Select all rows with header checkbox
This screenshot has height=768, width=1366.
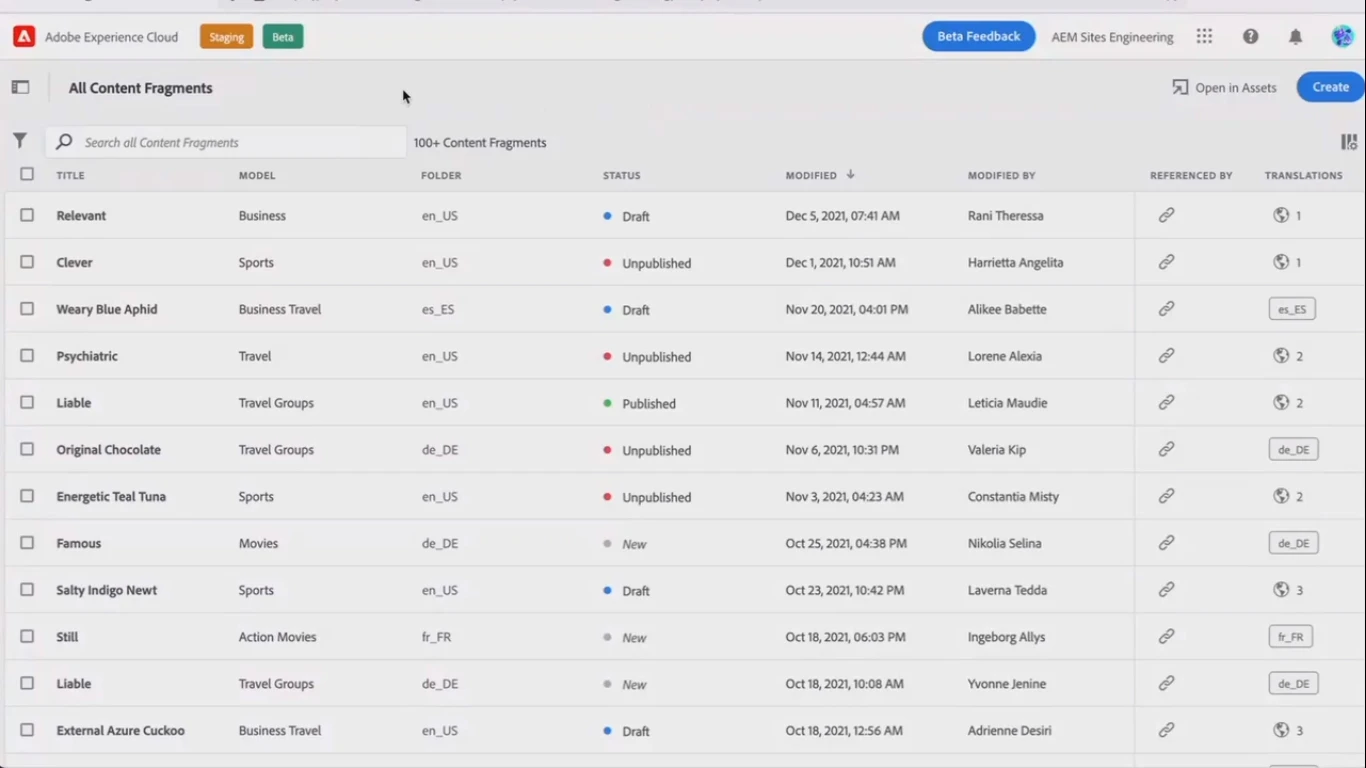click(x=27, y=174)
